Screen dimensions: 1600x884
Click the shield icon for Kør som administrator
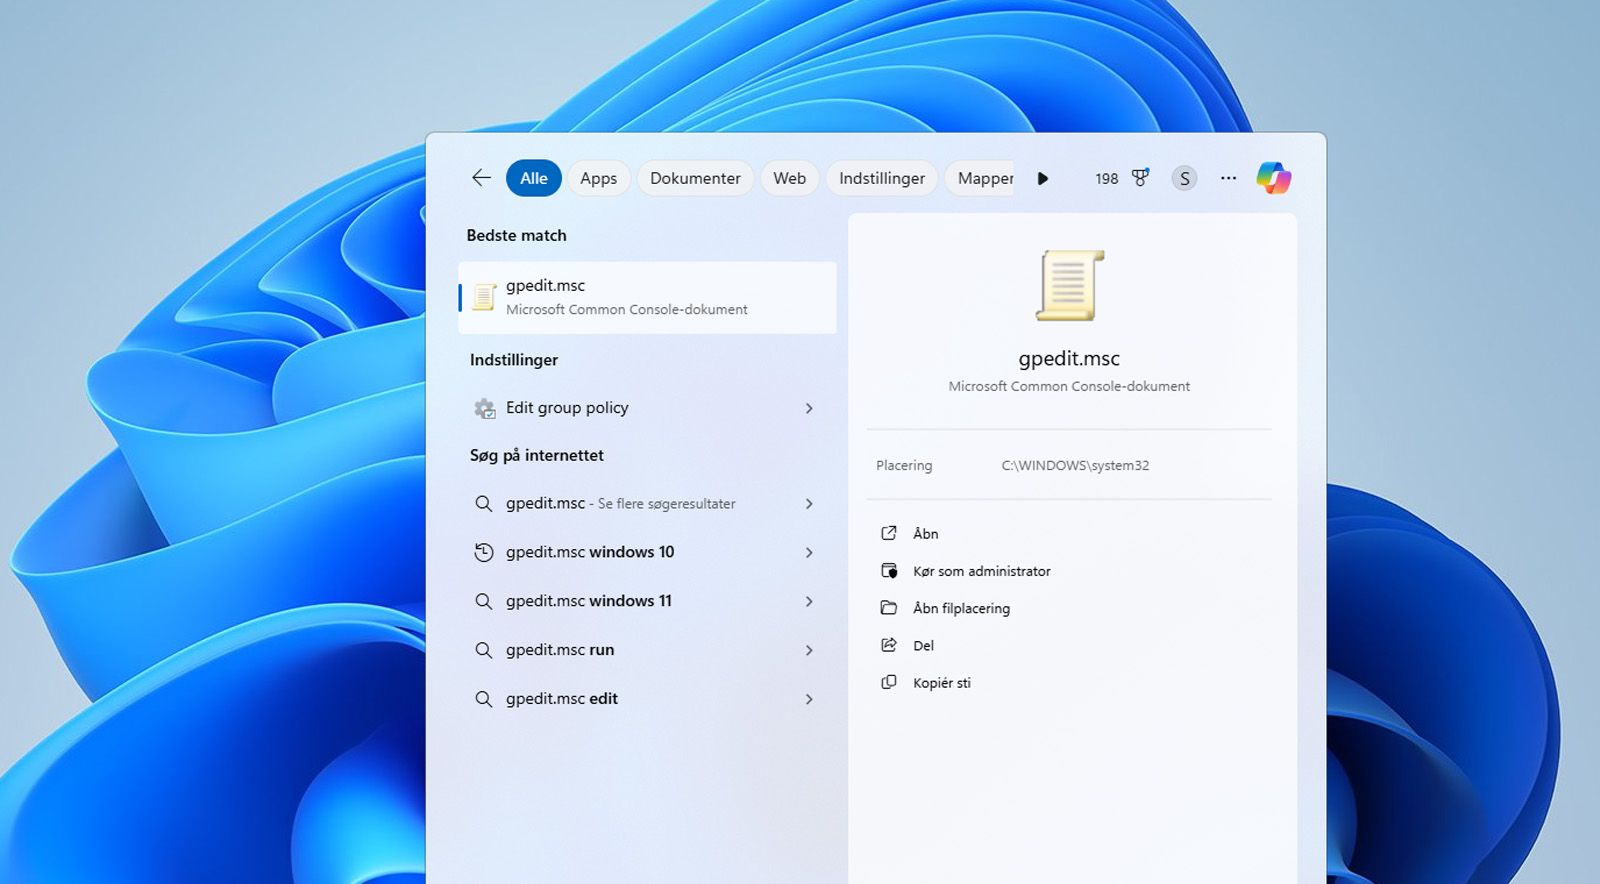889,571
